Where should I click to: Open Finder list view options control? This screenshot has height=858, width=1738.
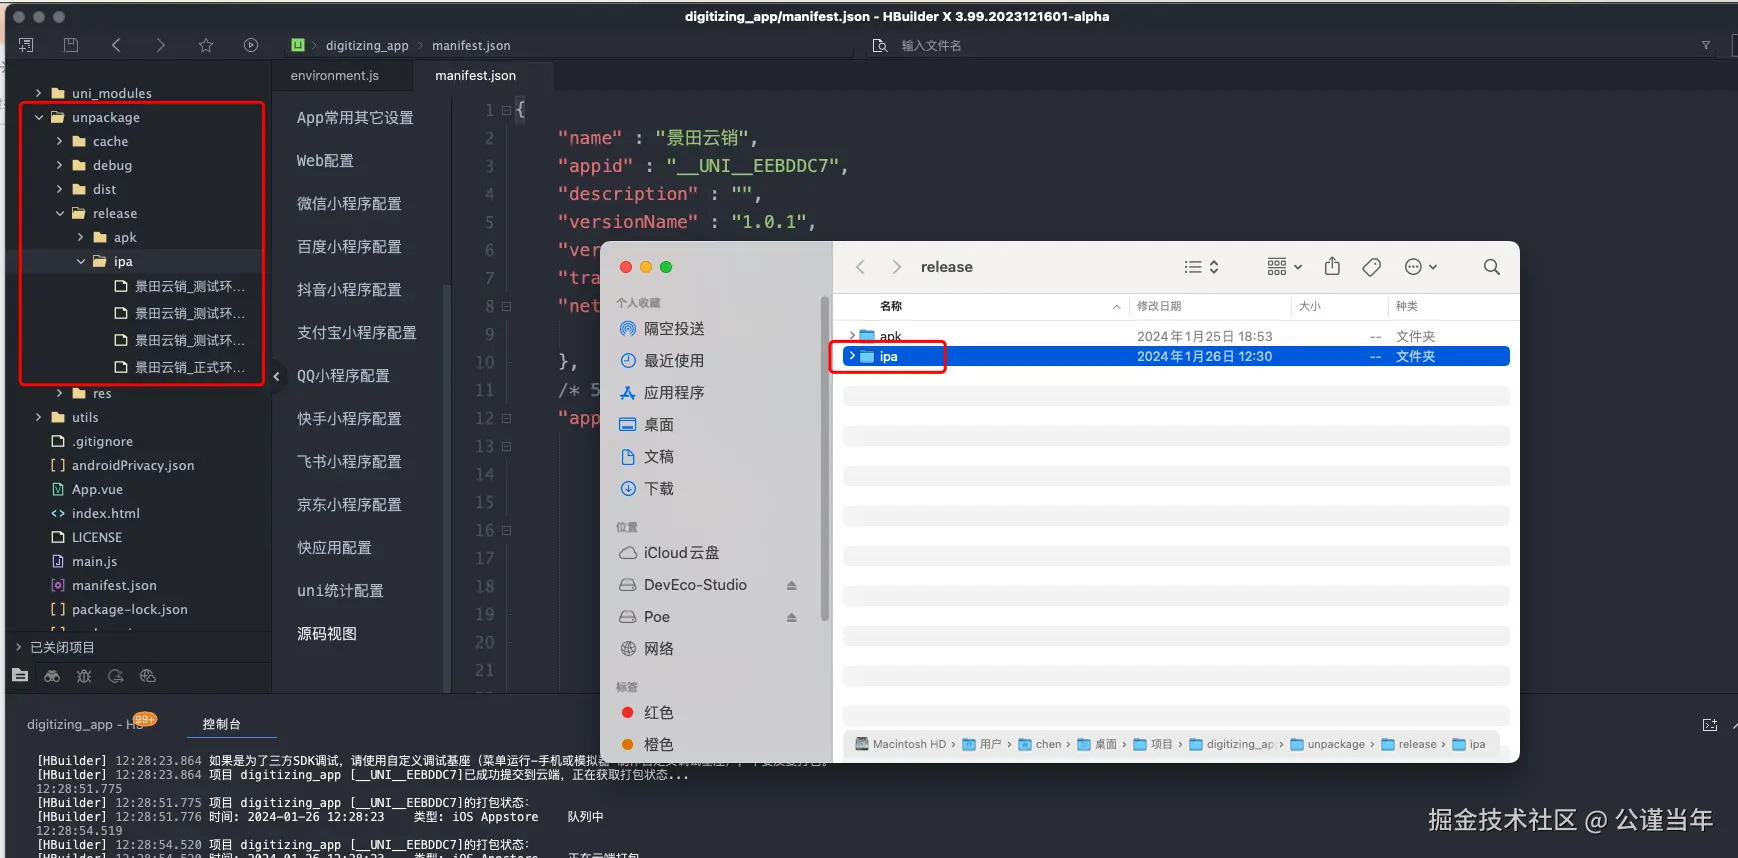[1201, 267]
